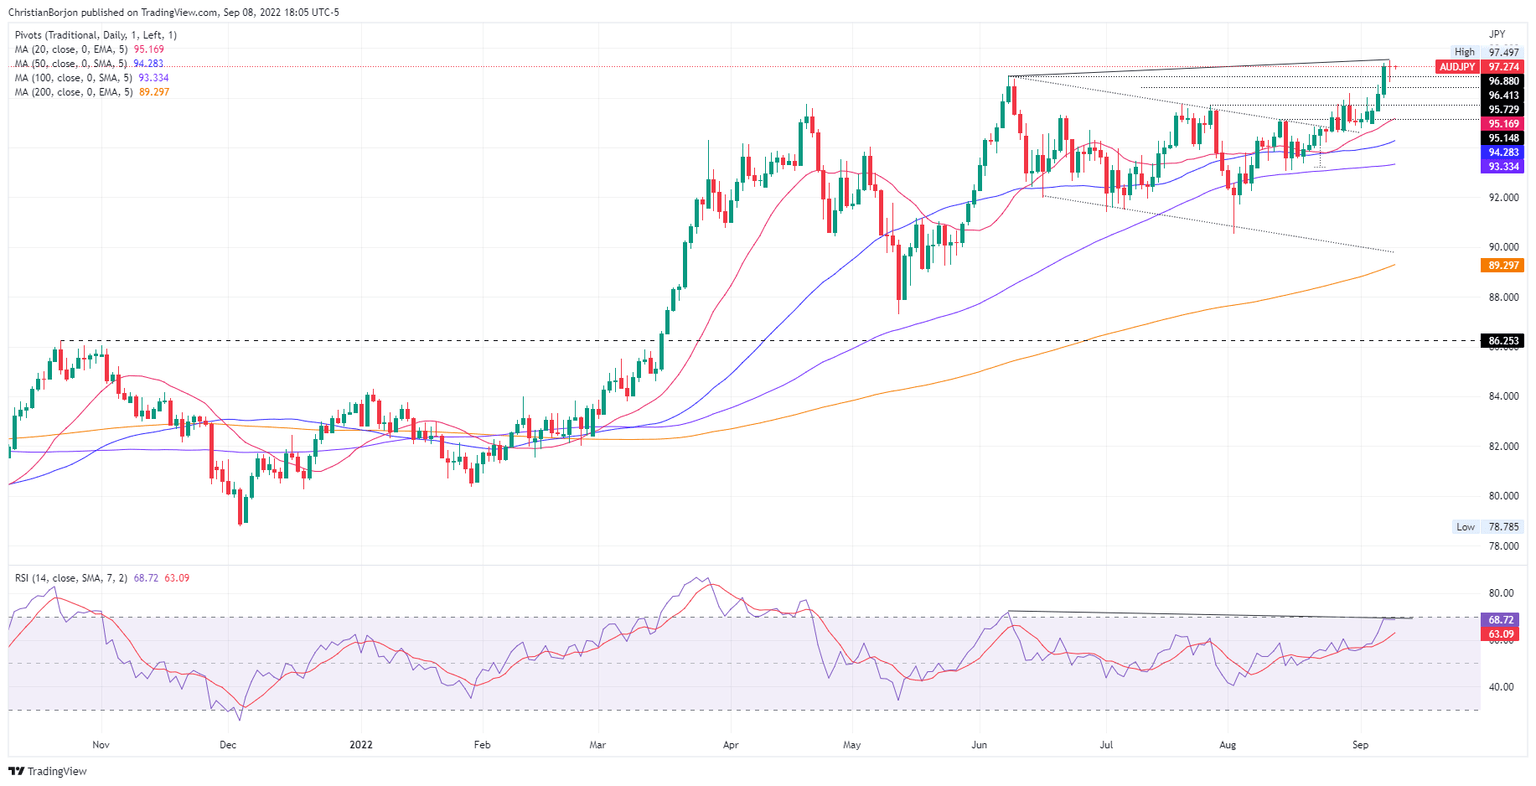Select the MA 100 SMA legend line
The width and height of the screenshot is (1536, 786).
pos(92,77)
